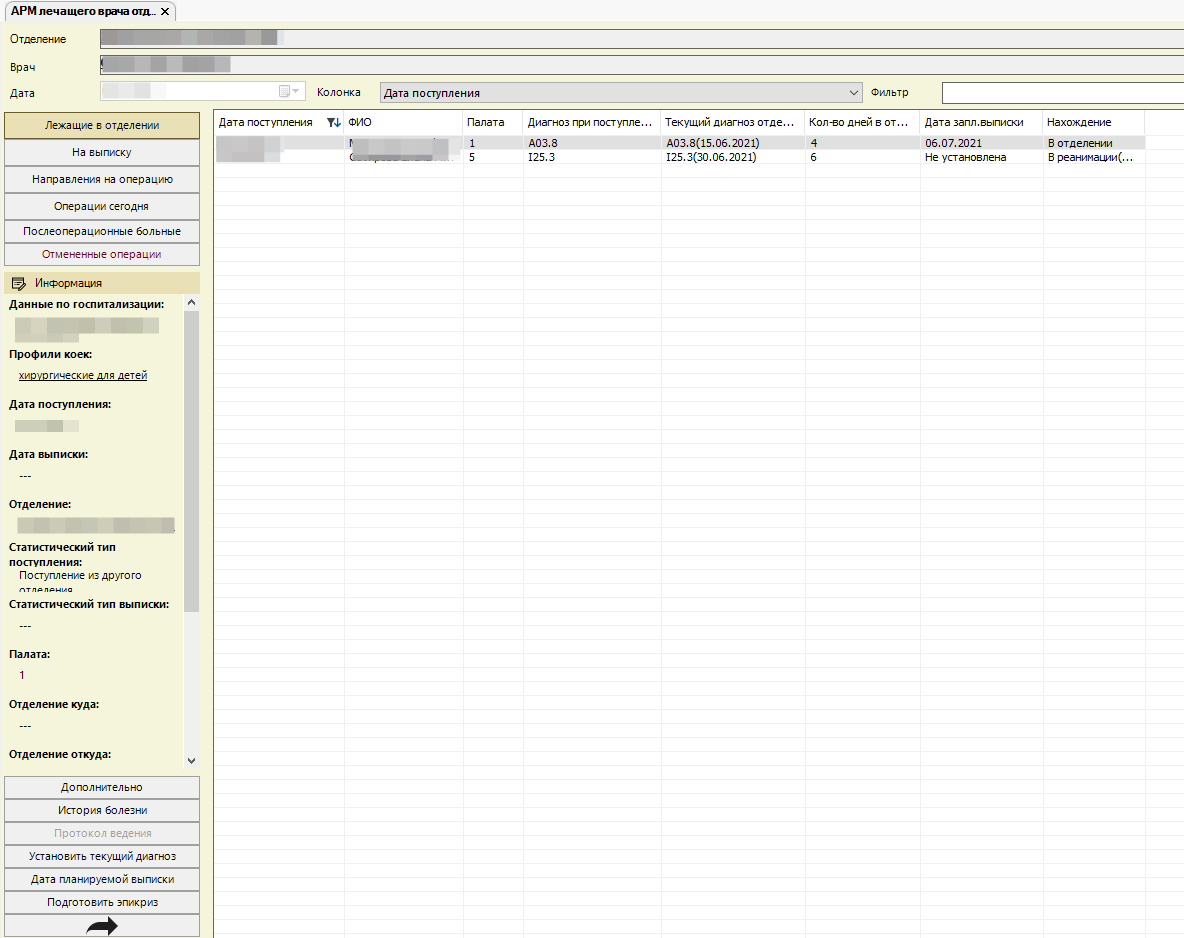Select the row with diagnosis A03.8
Screen dimensions: 1184x938
pyautogui.click(x=680, y=143)
